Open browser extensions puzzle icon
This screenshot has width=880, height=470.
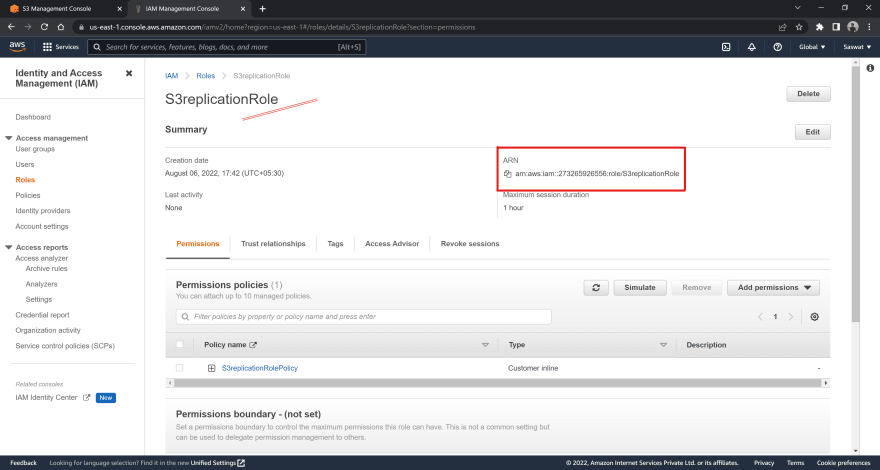pos(820,27)
